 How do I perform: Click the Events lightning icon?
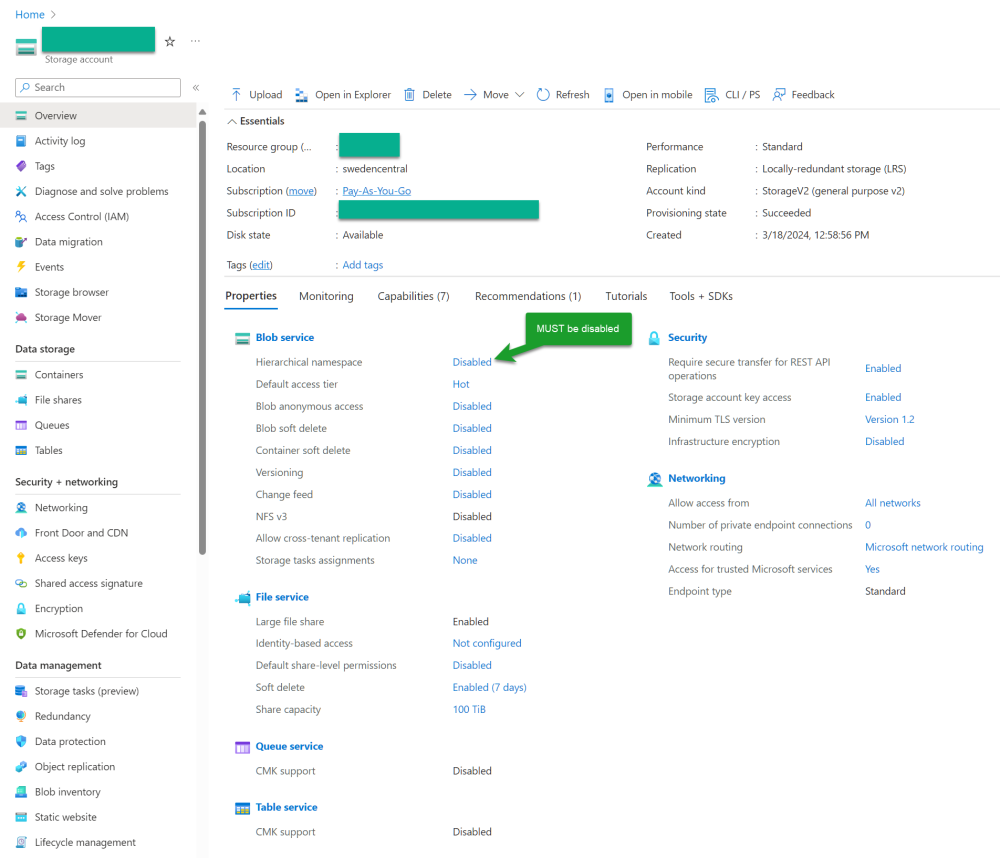click(21, 267)
